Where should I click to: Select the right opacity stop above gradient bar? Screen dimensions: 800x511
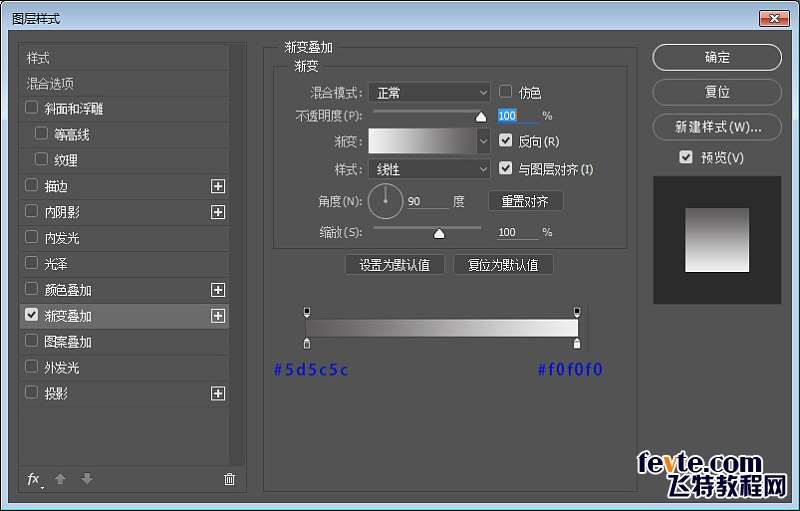click(x=577, y=312)
